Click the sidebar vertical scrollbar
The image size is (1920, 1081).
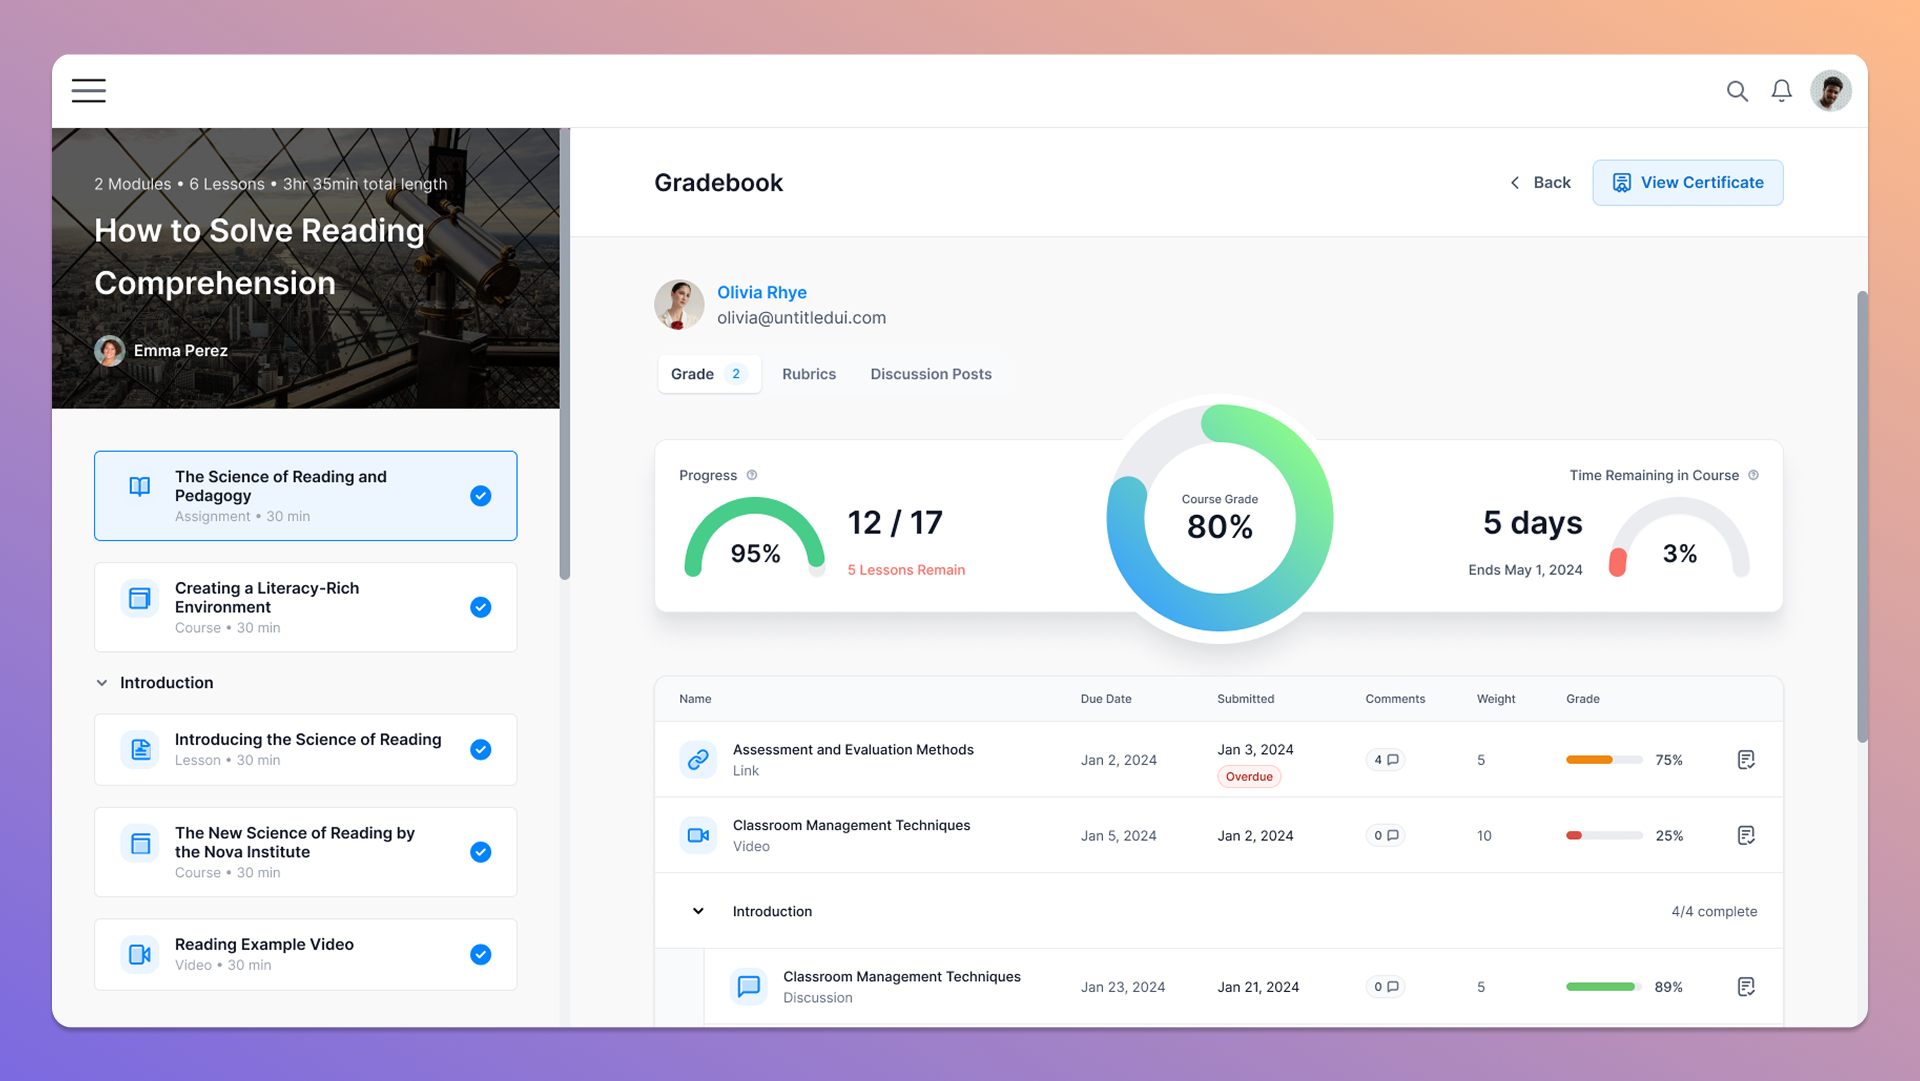[564, 354]
